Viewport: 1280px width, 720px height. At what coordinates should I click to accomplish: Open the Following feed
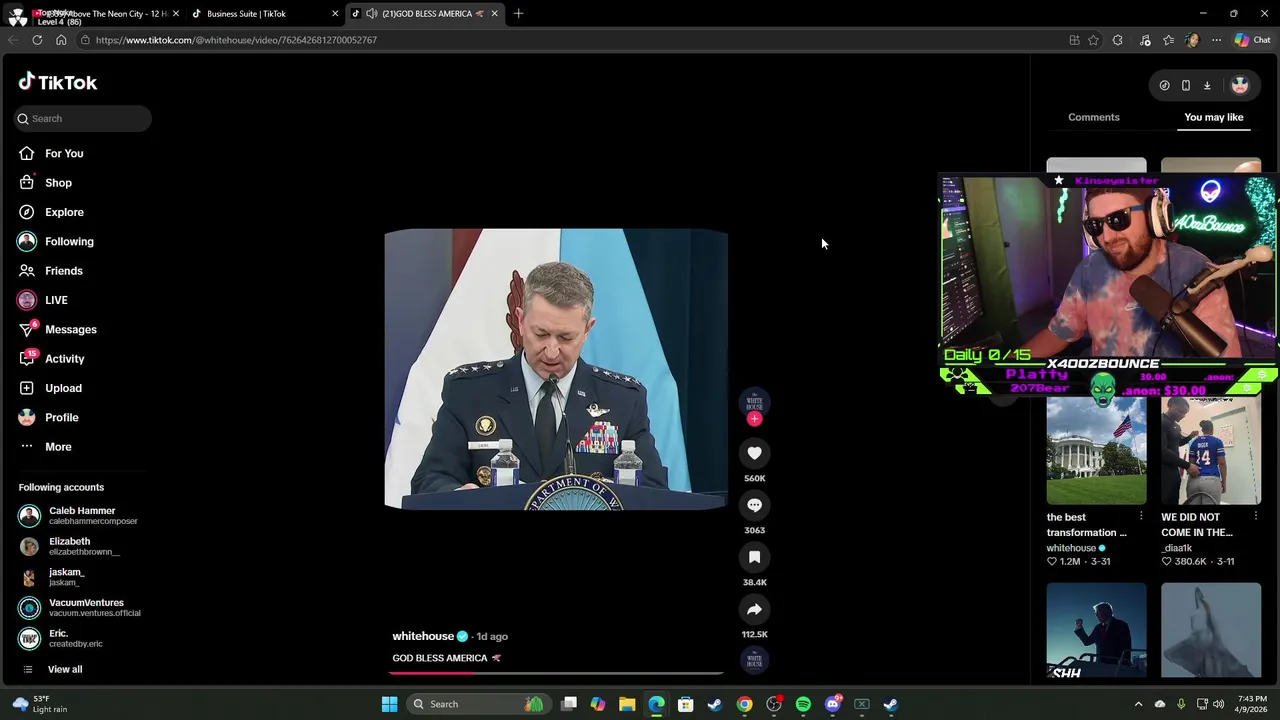point(55,241)
